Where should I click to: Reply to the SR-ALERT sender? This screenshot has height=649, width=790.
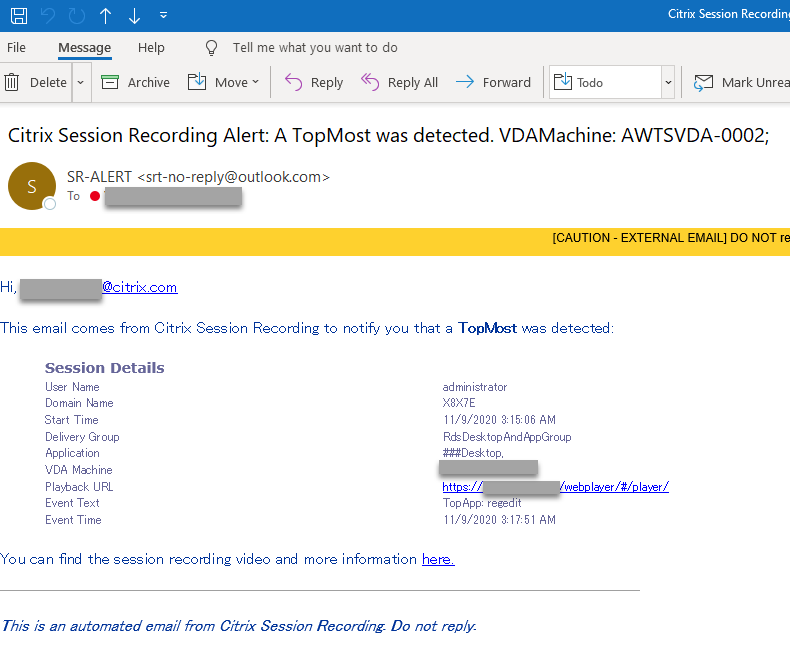(314, 83)
